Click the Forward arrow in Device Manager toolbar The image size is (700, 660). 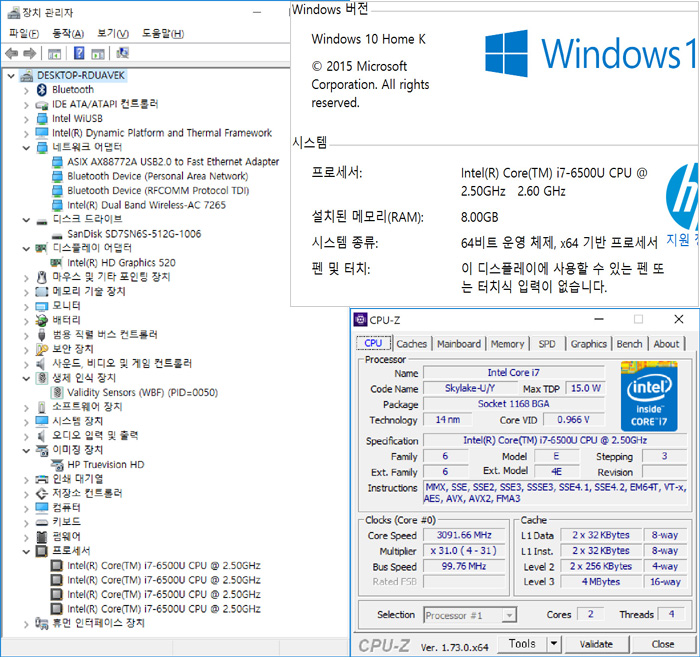[x=29, y=53]
